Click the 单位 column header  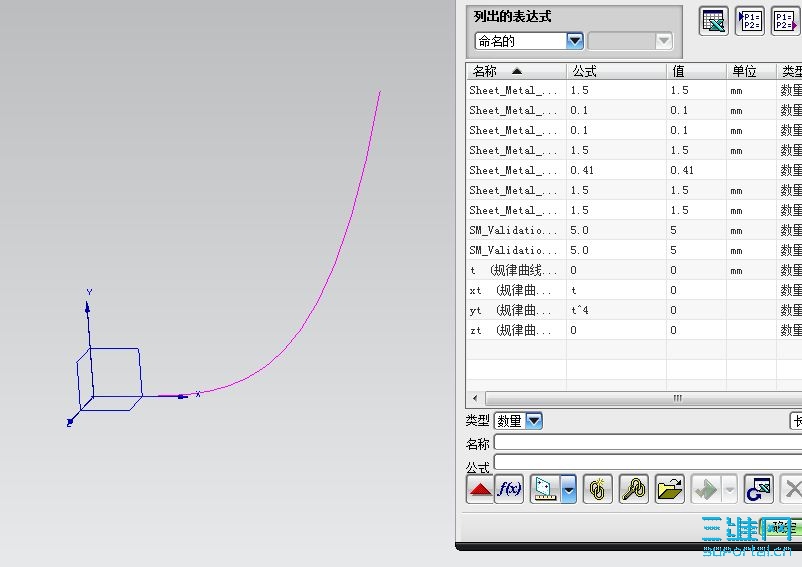(x=751, y=71)
